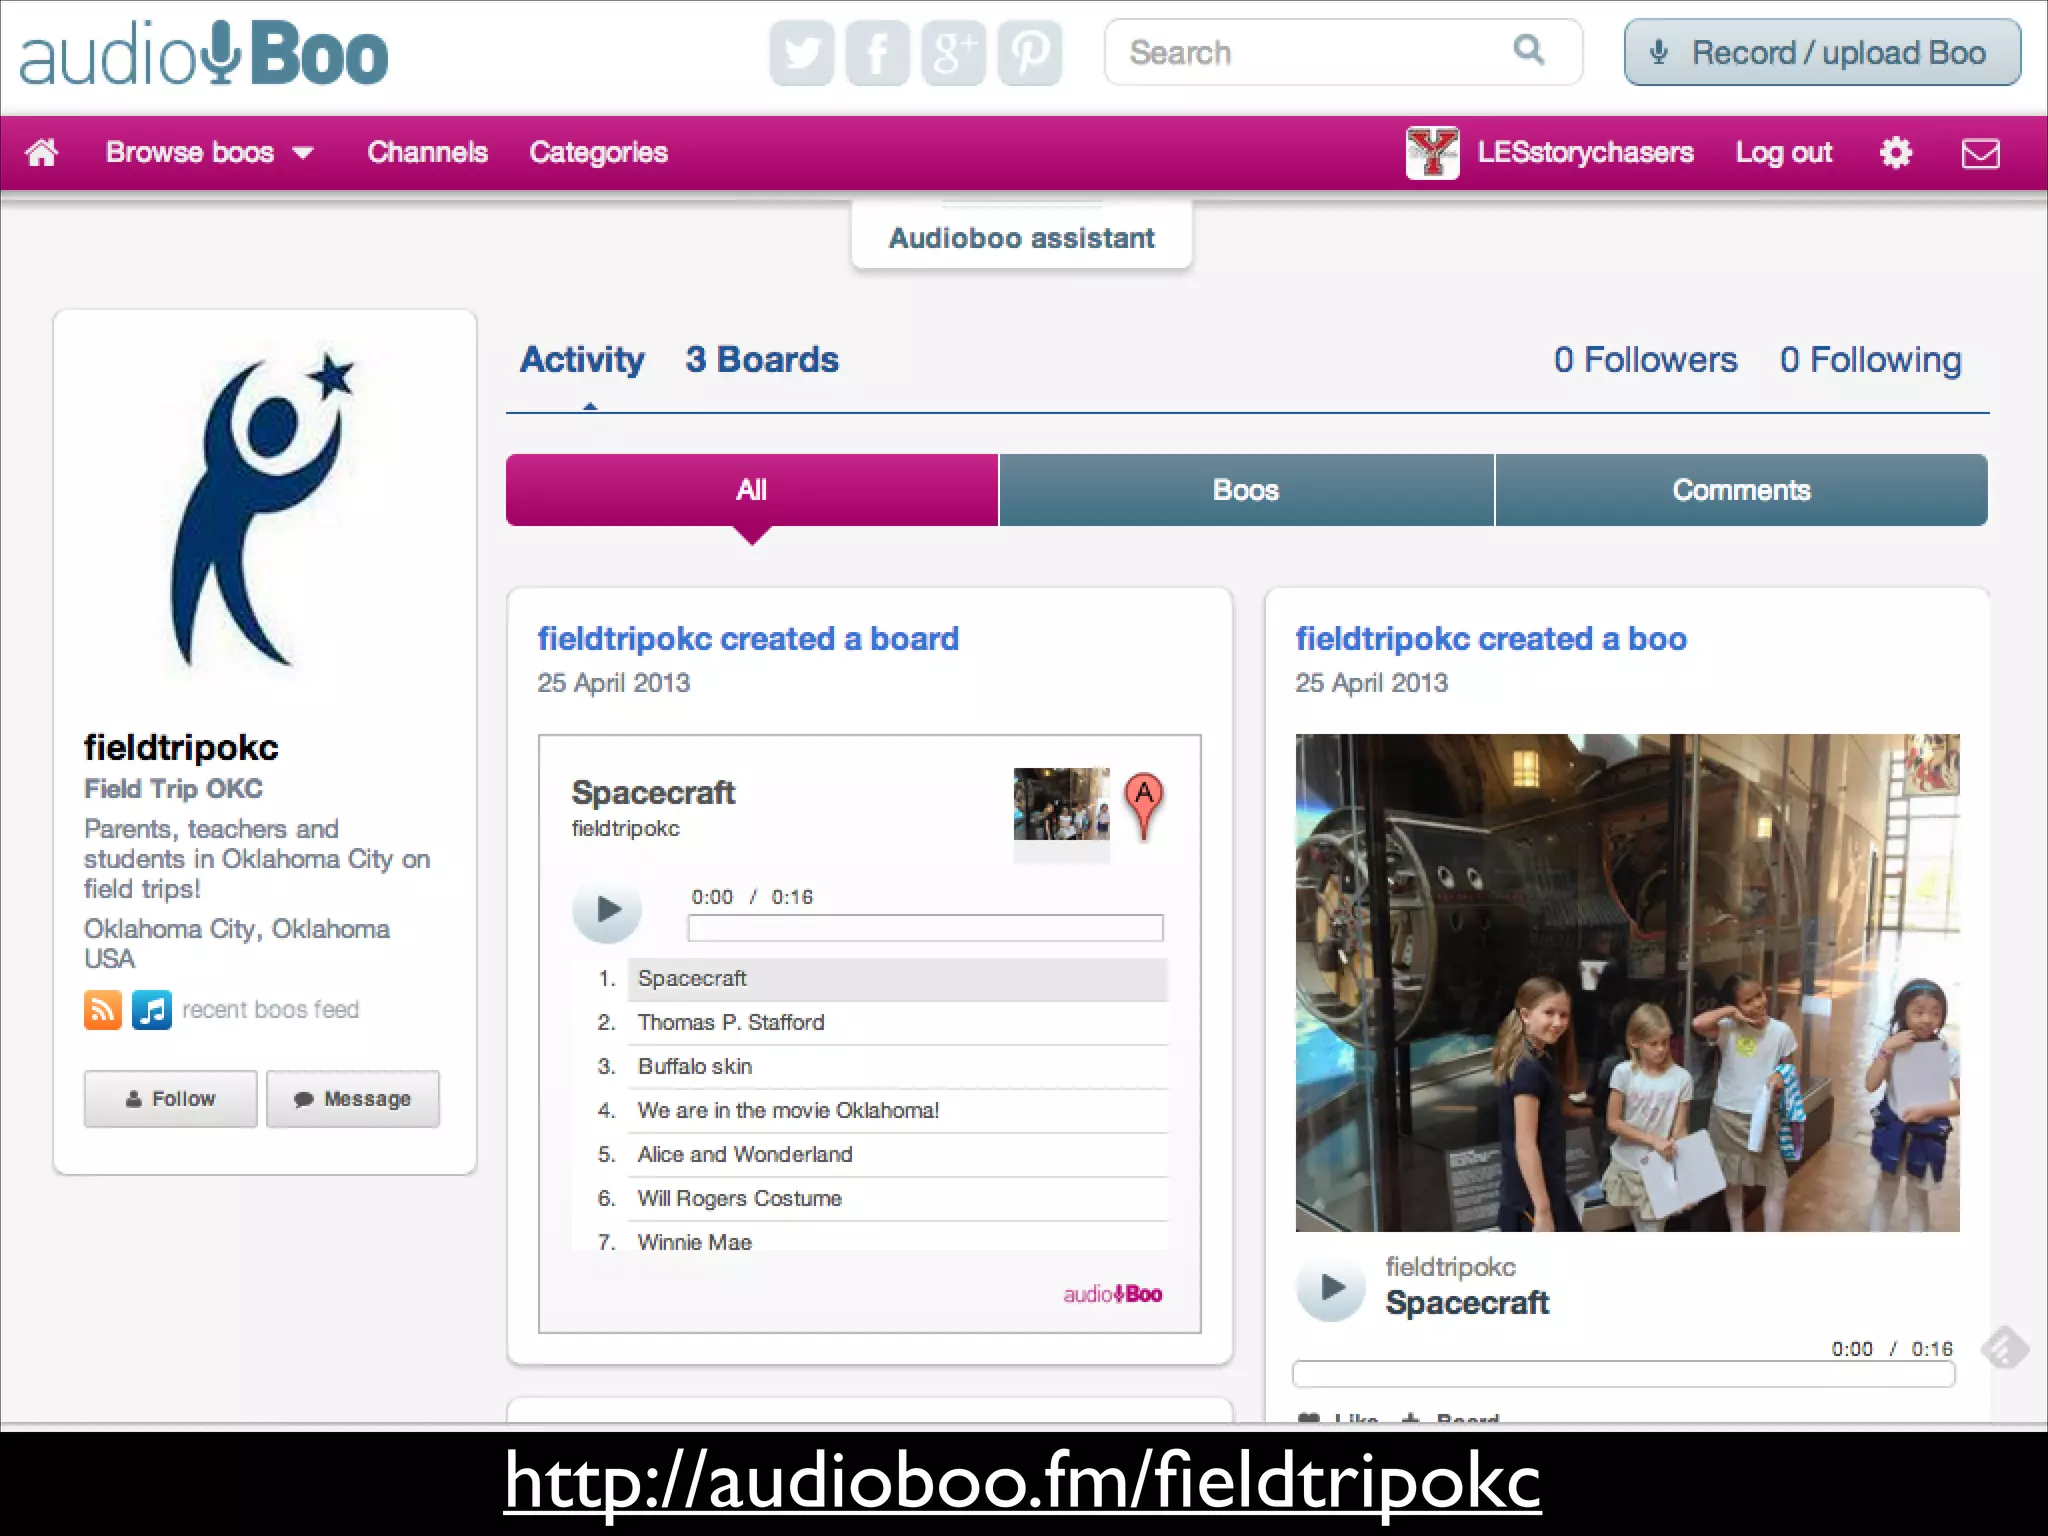Share via the Pinterest icon
2048x1536 pixels.
1029,53
